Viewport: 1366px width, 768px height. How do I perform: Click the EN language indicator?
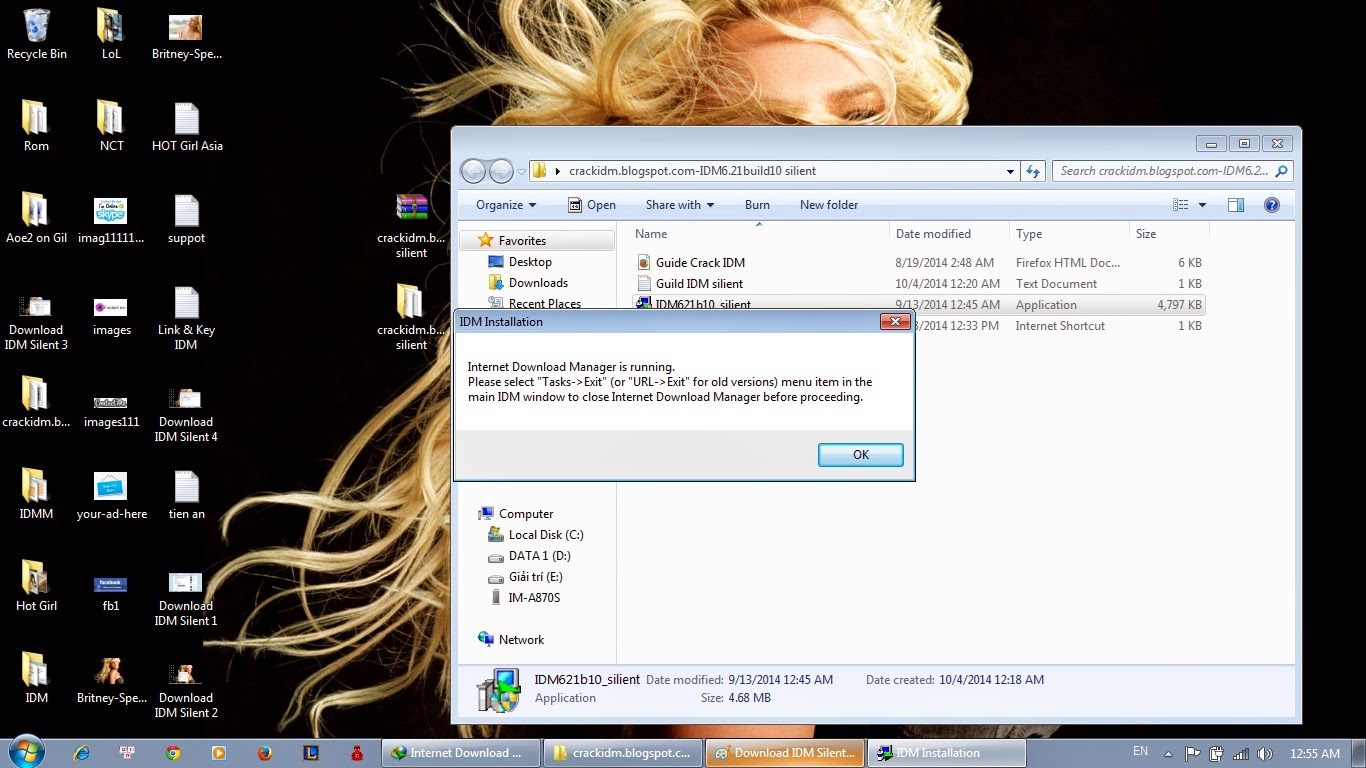click(1140, 751)
